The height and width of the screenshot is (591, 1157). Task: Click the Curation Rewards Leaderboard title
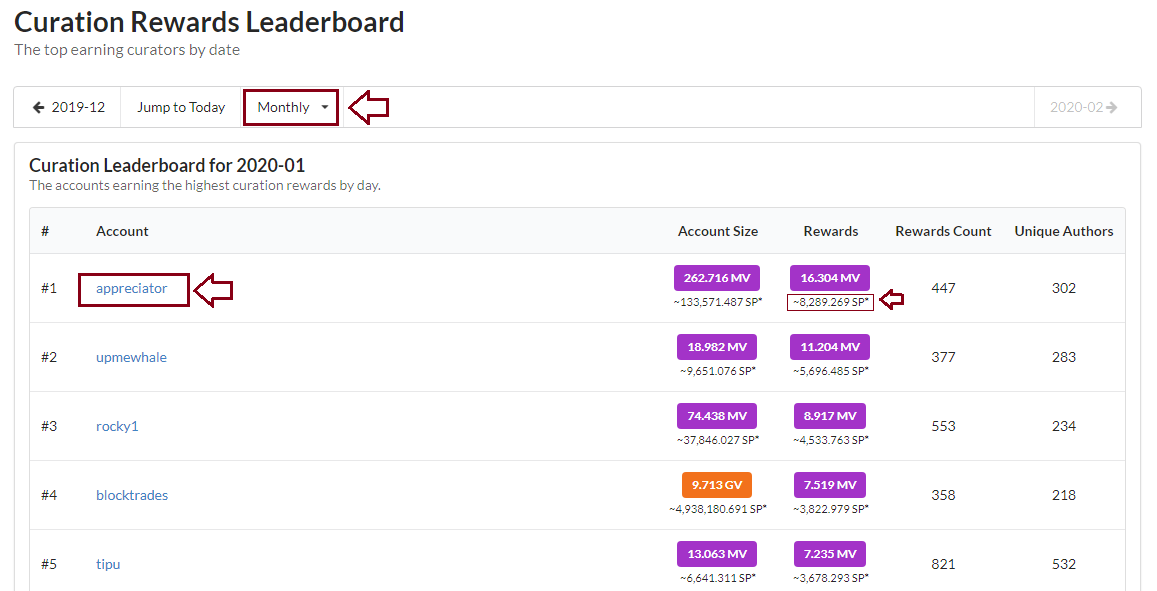click(209, 22)
